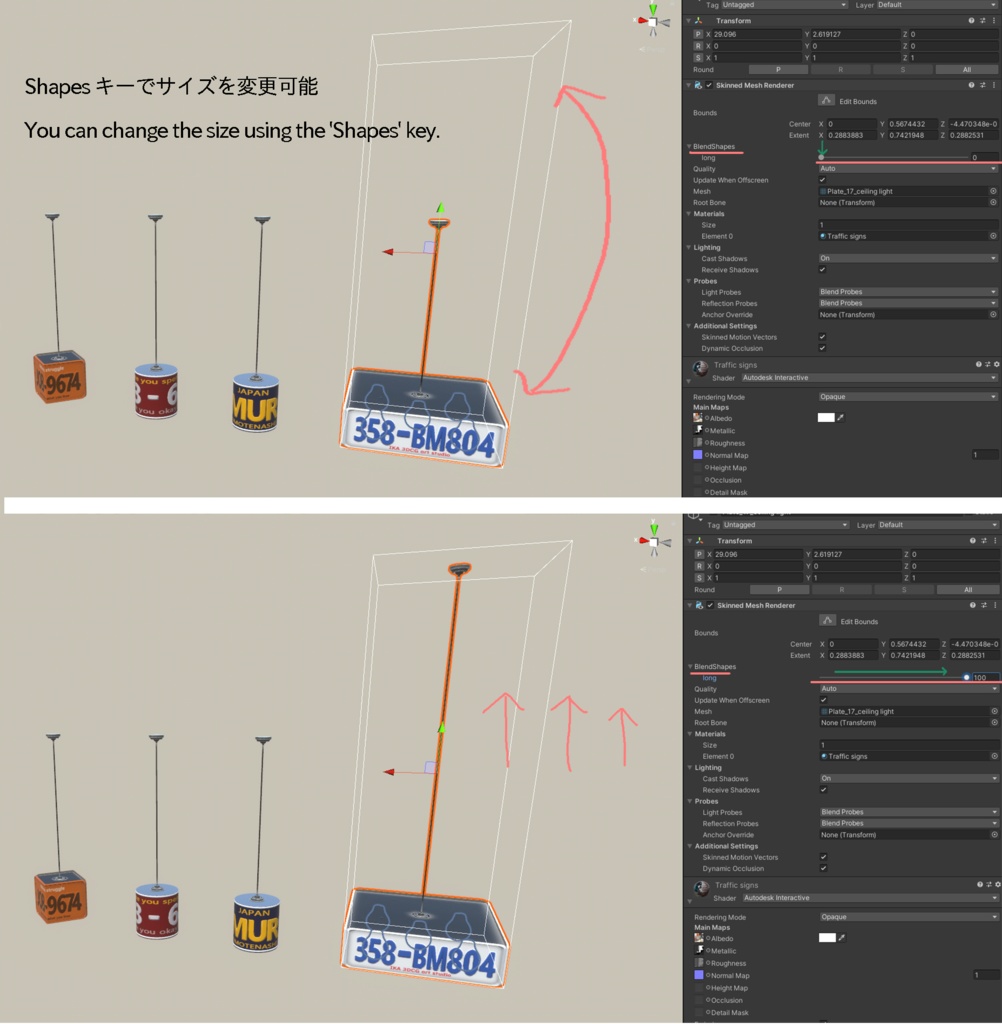Click the Edit Bounds icon button in the lower inspector

[828, 620]
